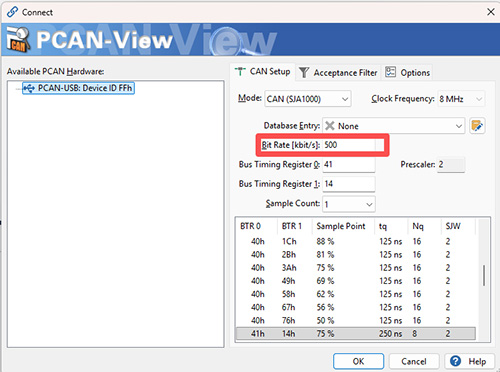Click the timing table vertical scrollbar

pyautogui.click(x=484, y=275)
